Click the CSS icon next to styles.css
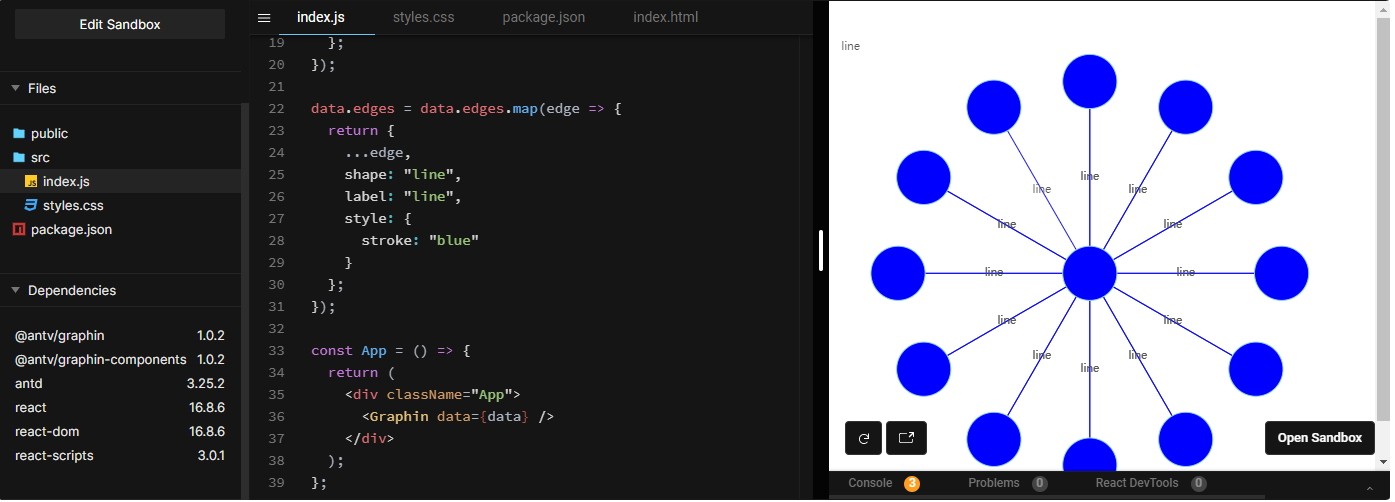This screenshot has height=502, width=1395. point(31,205)
